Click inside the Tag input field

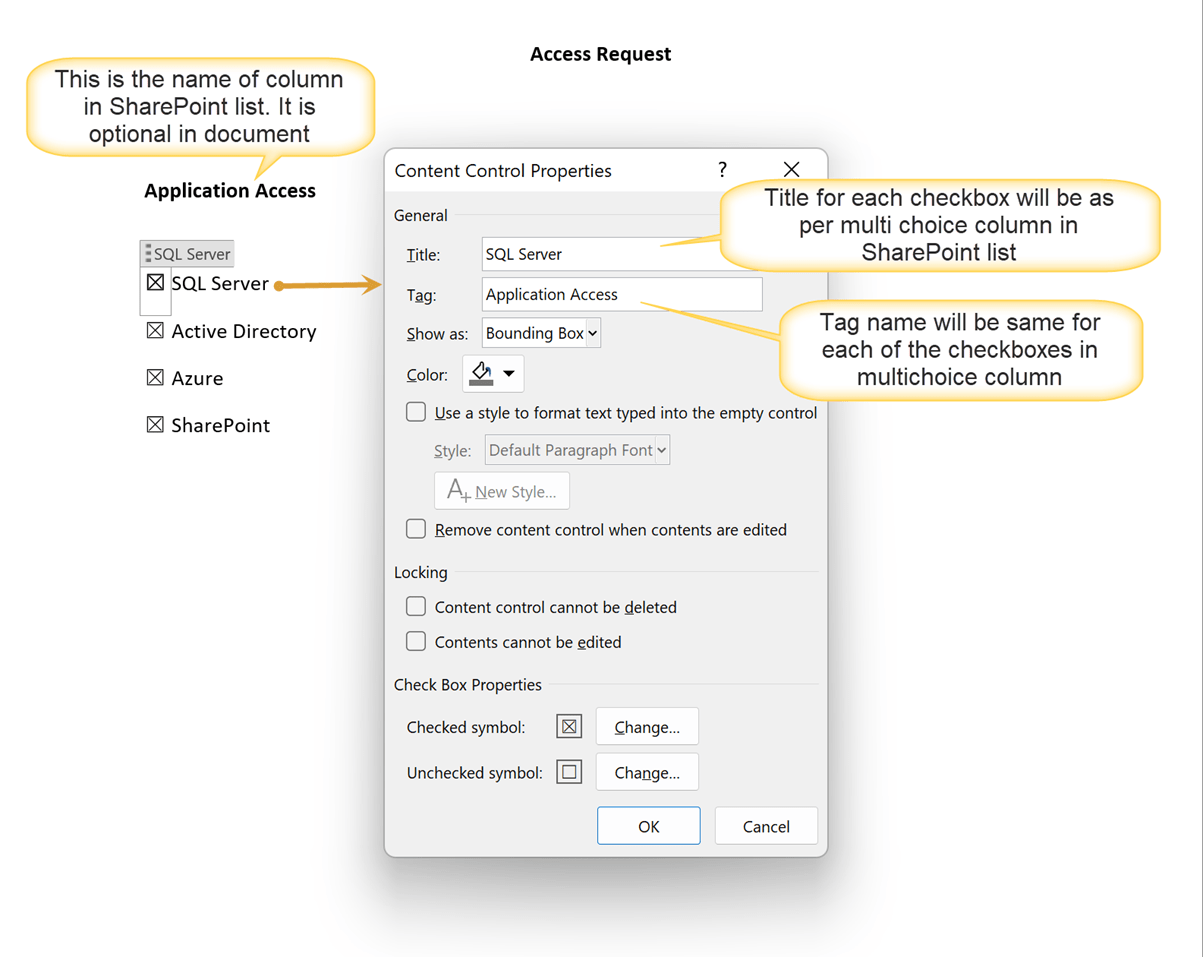(620, 294)
